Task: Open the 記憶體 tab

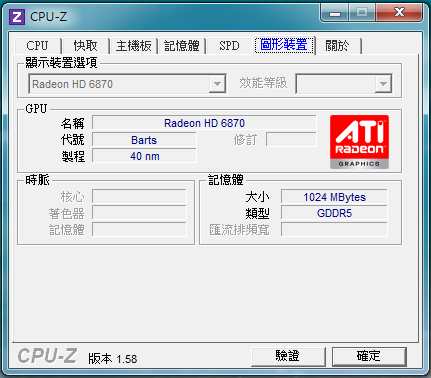Action: click(x=182, y=46)
